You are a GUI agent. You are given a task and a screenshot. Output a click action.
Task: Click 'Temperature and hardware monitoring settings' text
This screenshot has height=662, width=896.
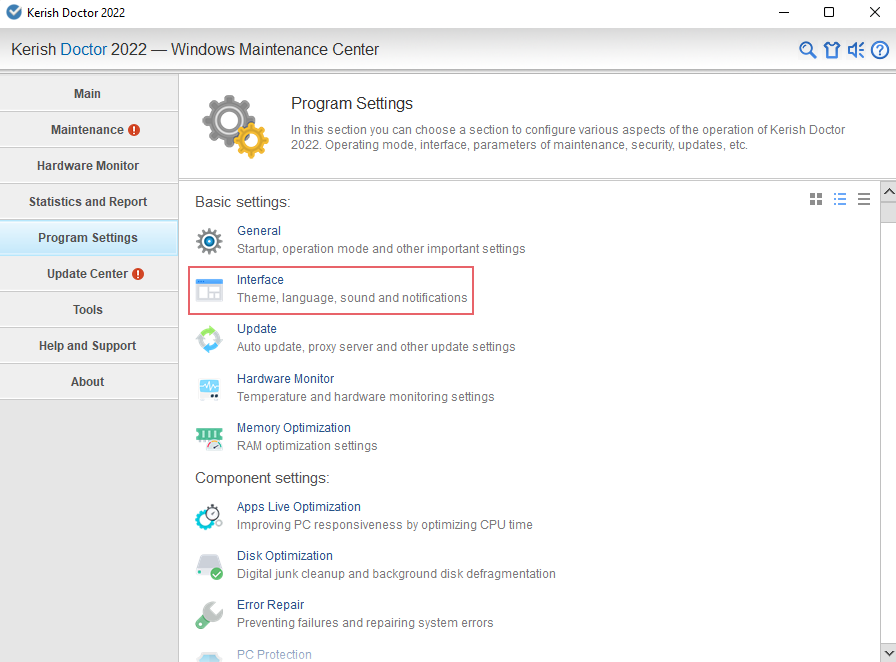point(366,397)
